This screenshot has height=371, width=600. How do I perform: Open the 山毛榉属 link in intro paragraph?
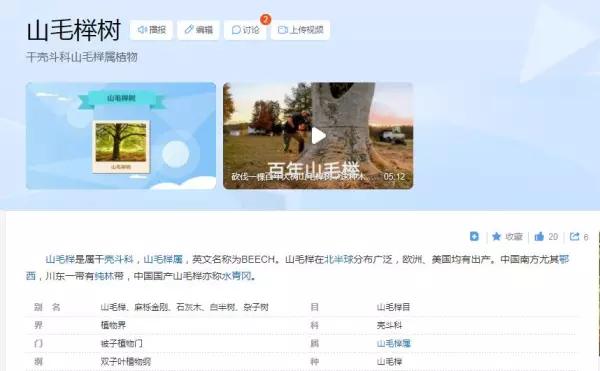163,259
